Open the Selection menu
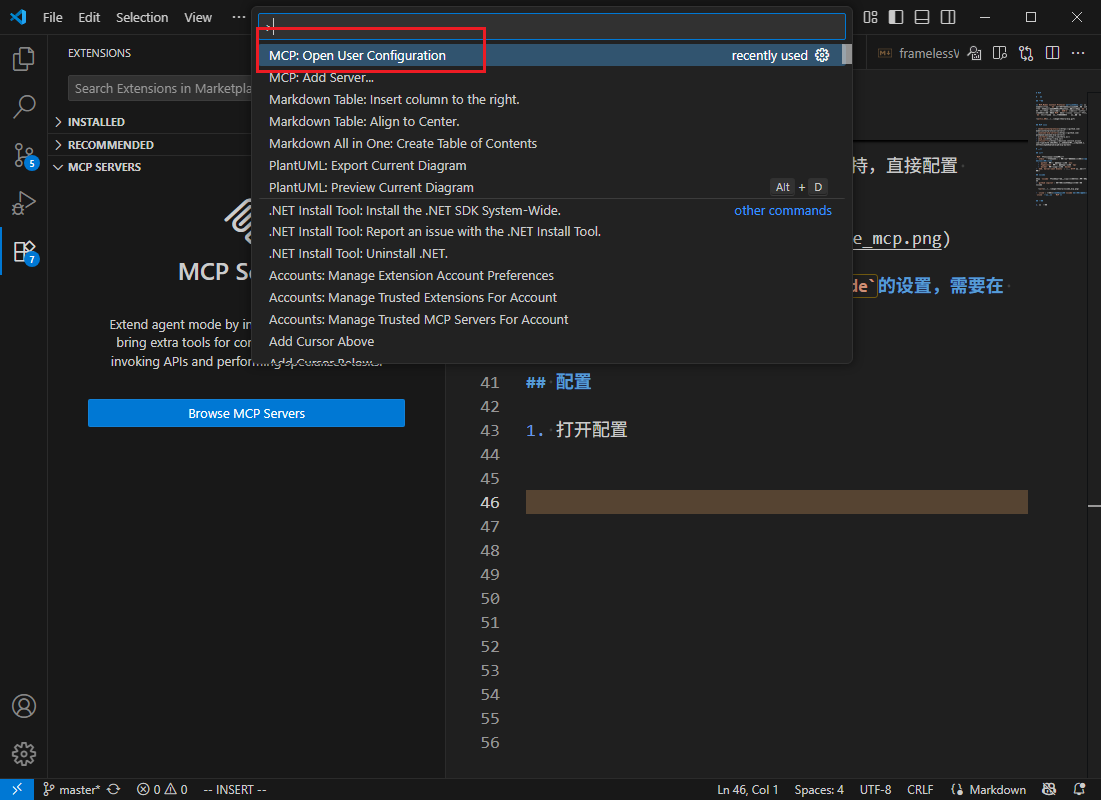The width and height of the screenshot is (1101, 800). pos(142,17)
